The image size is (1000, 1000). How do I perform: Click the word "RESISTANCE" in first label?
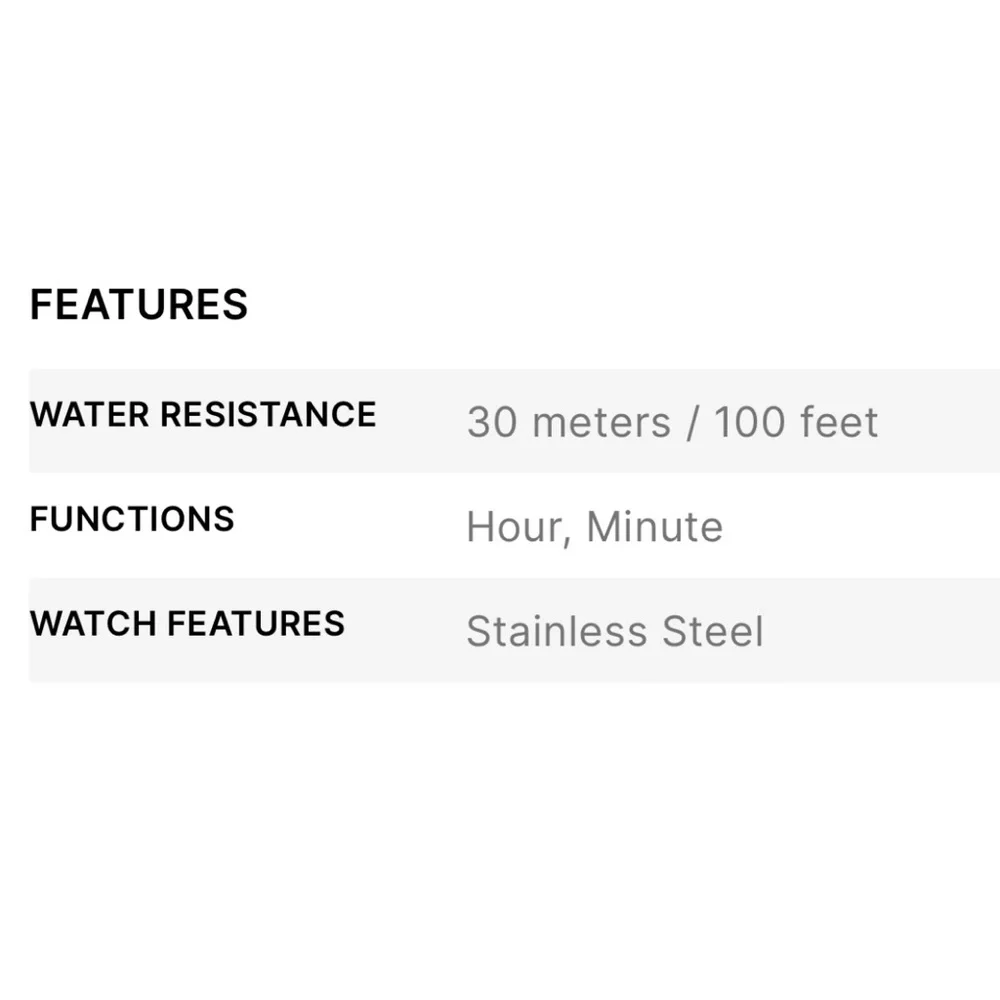pos(269,414)
